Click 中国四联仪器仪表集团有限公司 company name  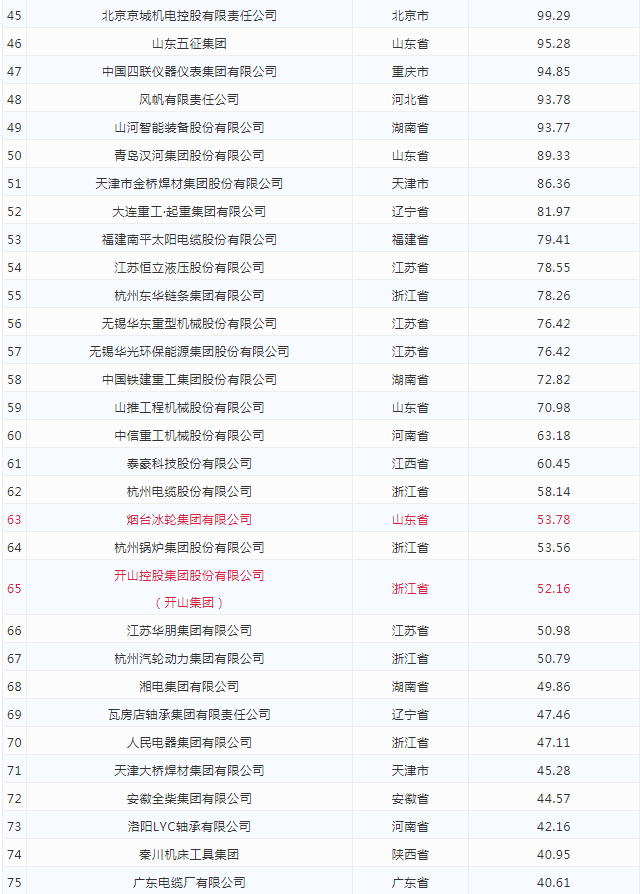pos(189,71)
